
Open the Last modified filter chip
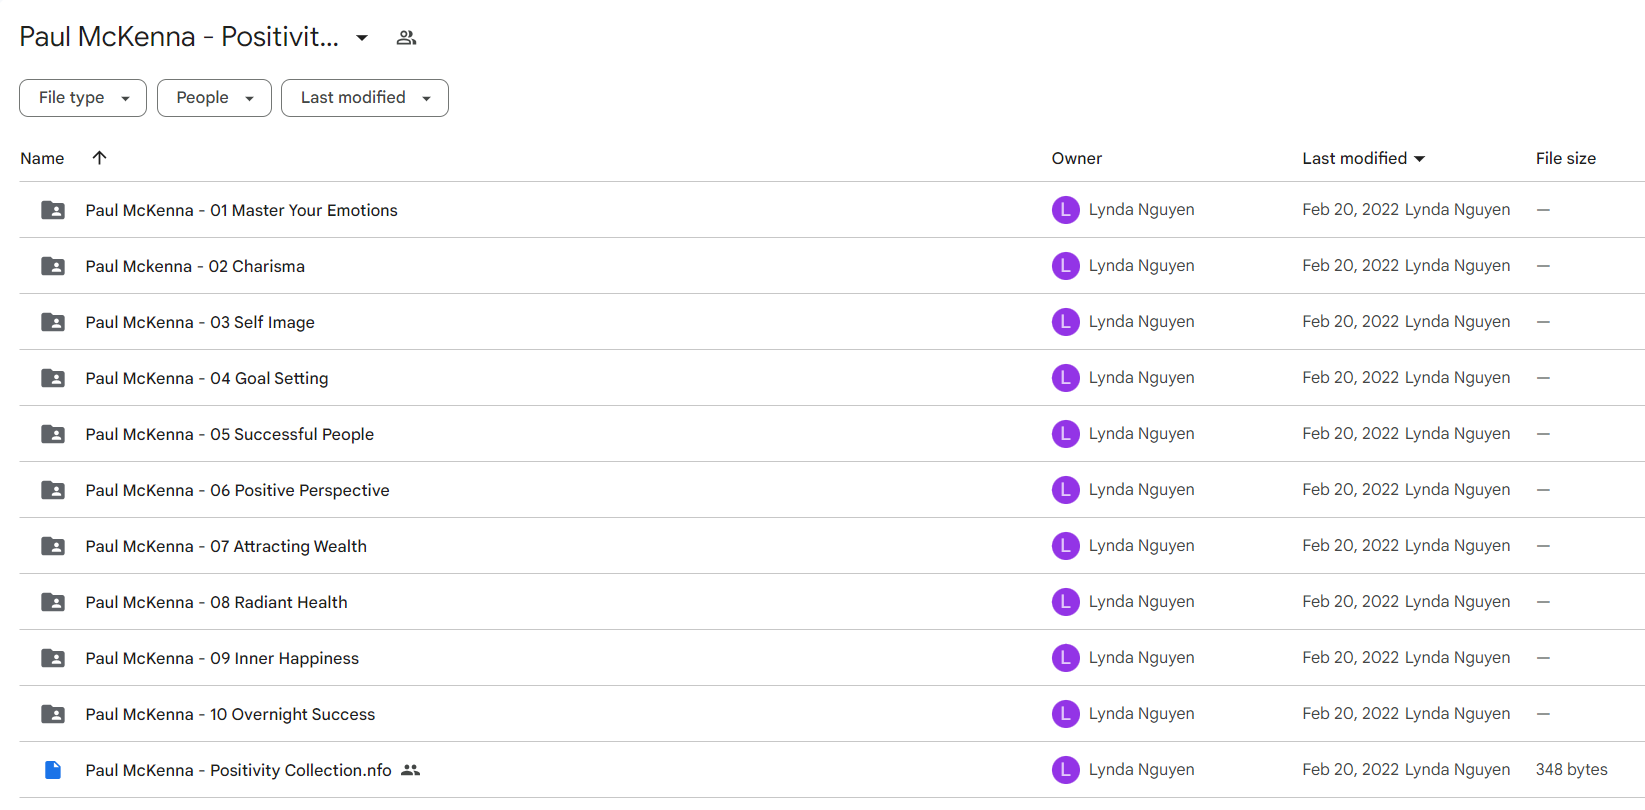pos(365,98)
